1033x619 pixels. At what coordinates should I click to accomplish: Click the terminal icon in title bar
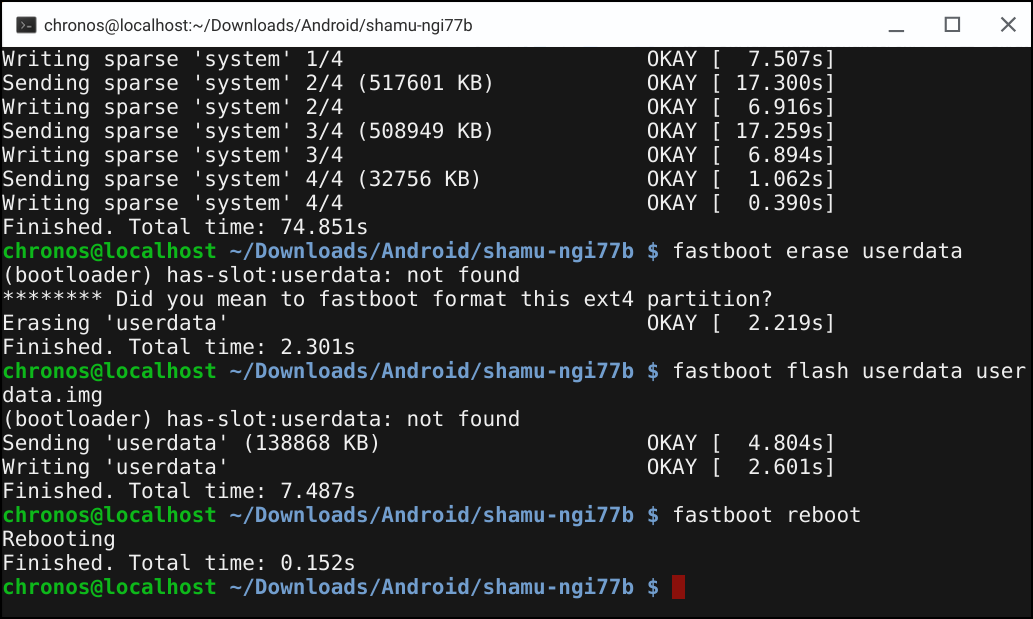[26, 25]
